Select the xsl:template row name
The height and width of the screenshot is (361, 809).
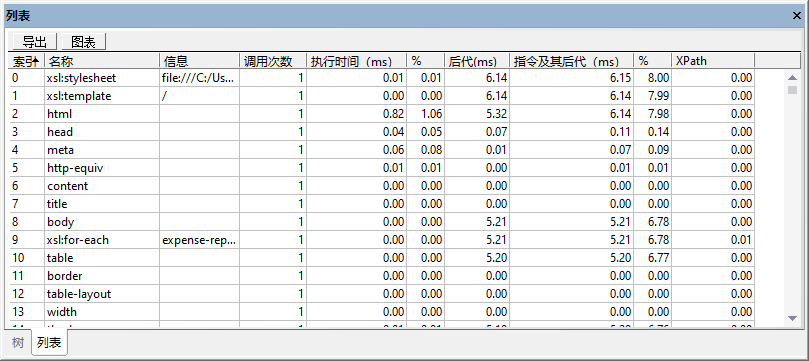[x=79, y=96]
